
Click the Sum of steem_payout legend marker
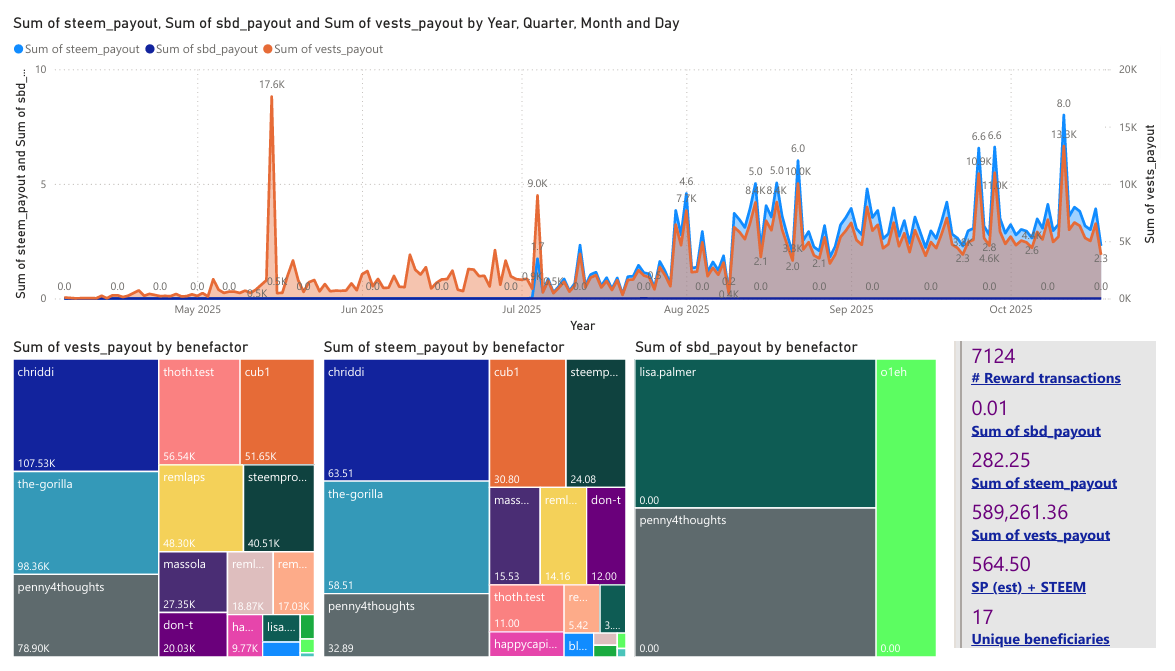[x=19, y=49]
